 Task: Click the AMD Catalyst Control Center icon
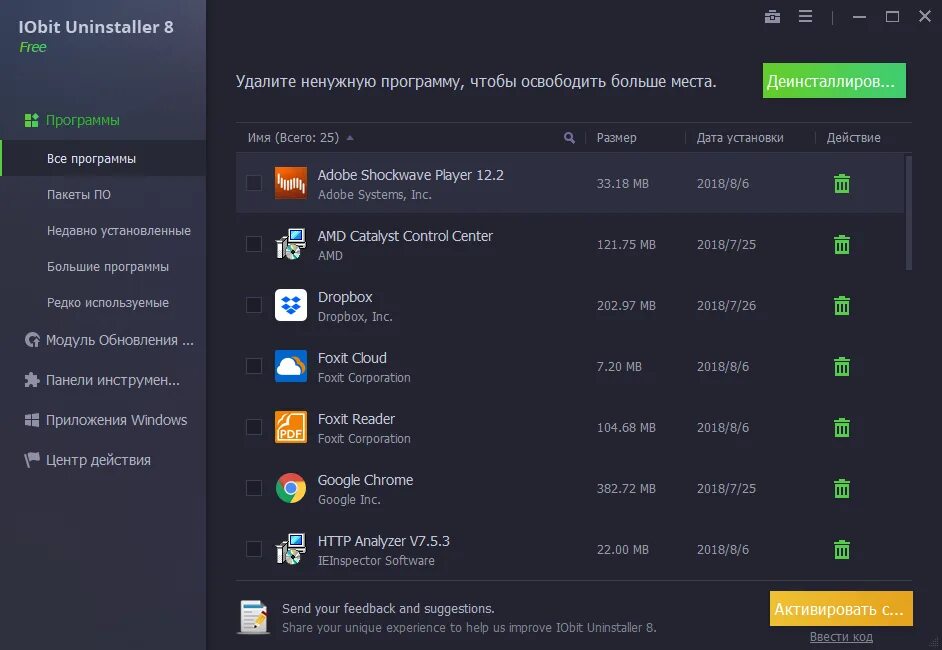(x=291, y=245)
